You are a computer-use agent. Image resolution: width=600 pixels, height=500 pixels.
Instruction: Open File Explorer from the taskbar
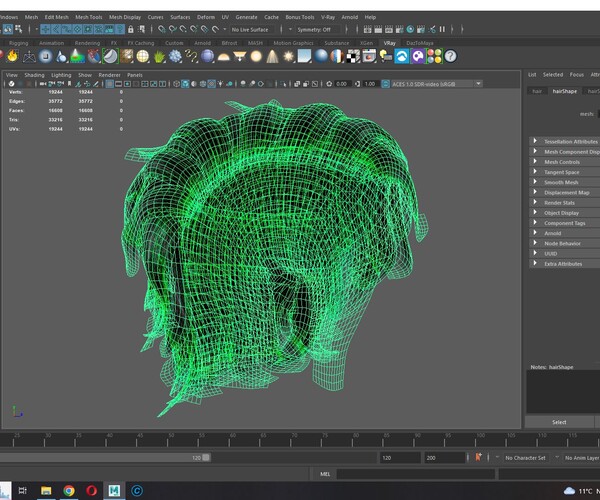[x=46, y=490]
